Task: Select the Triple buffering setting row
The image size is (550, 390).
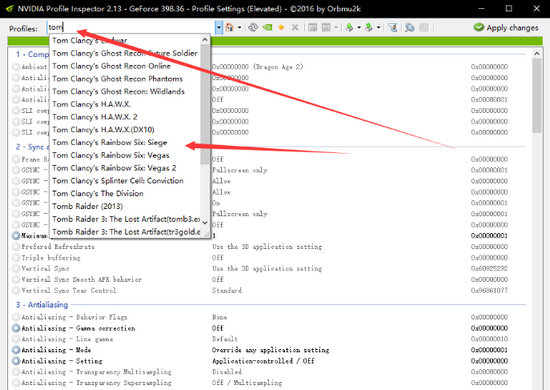Action: pyautogui.click(x=269, y=258)
